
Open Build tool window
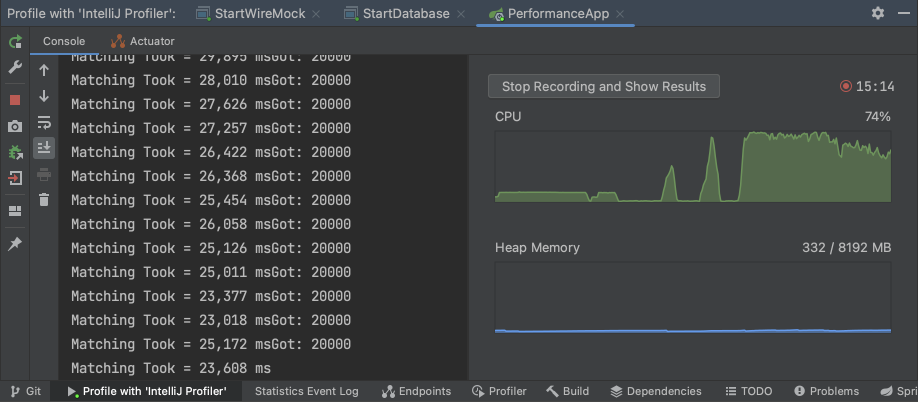567,391
